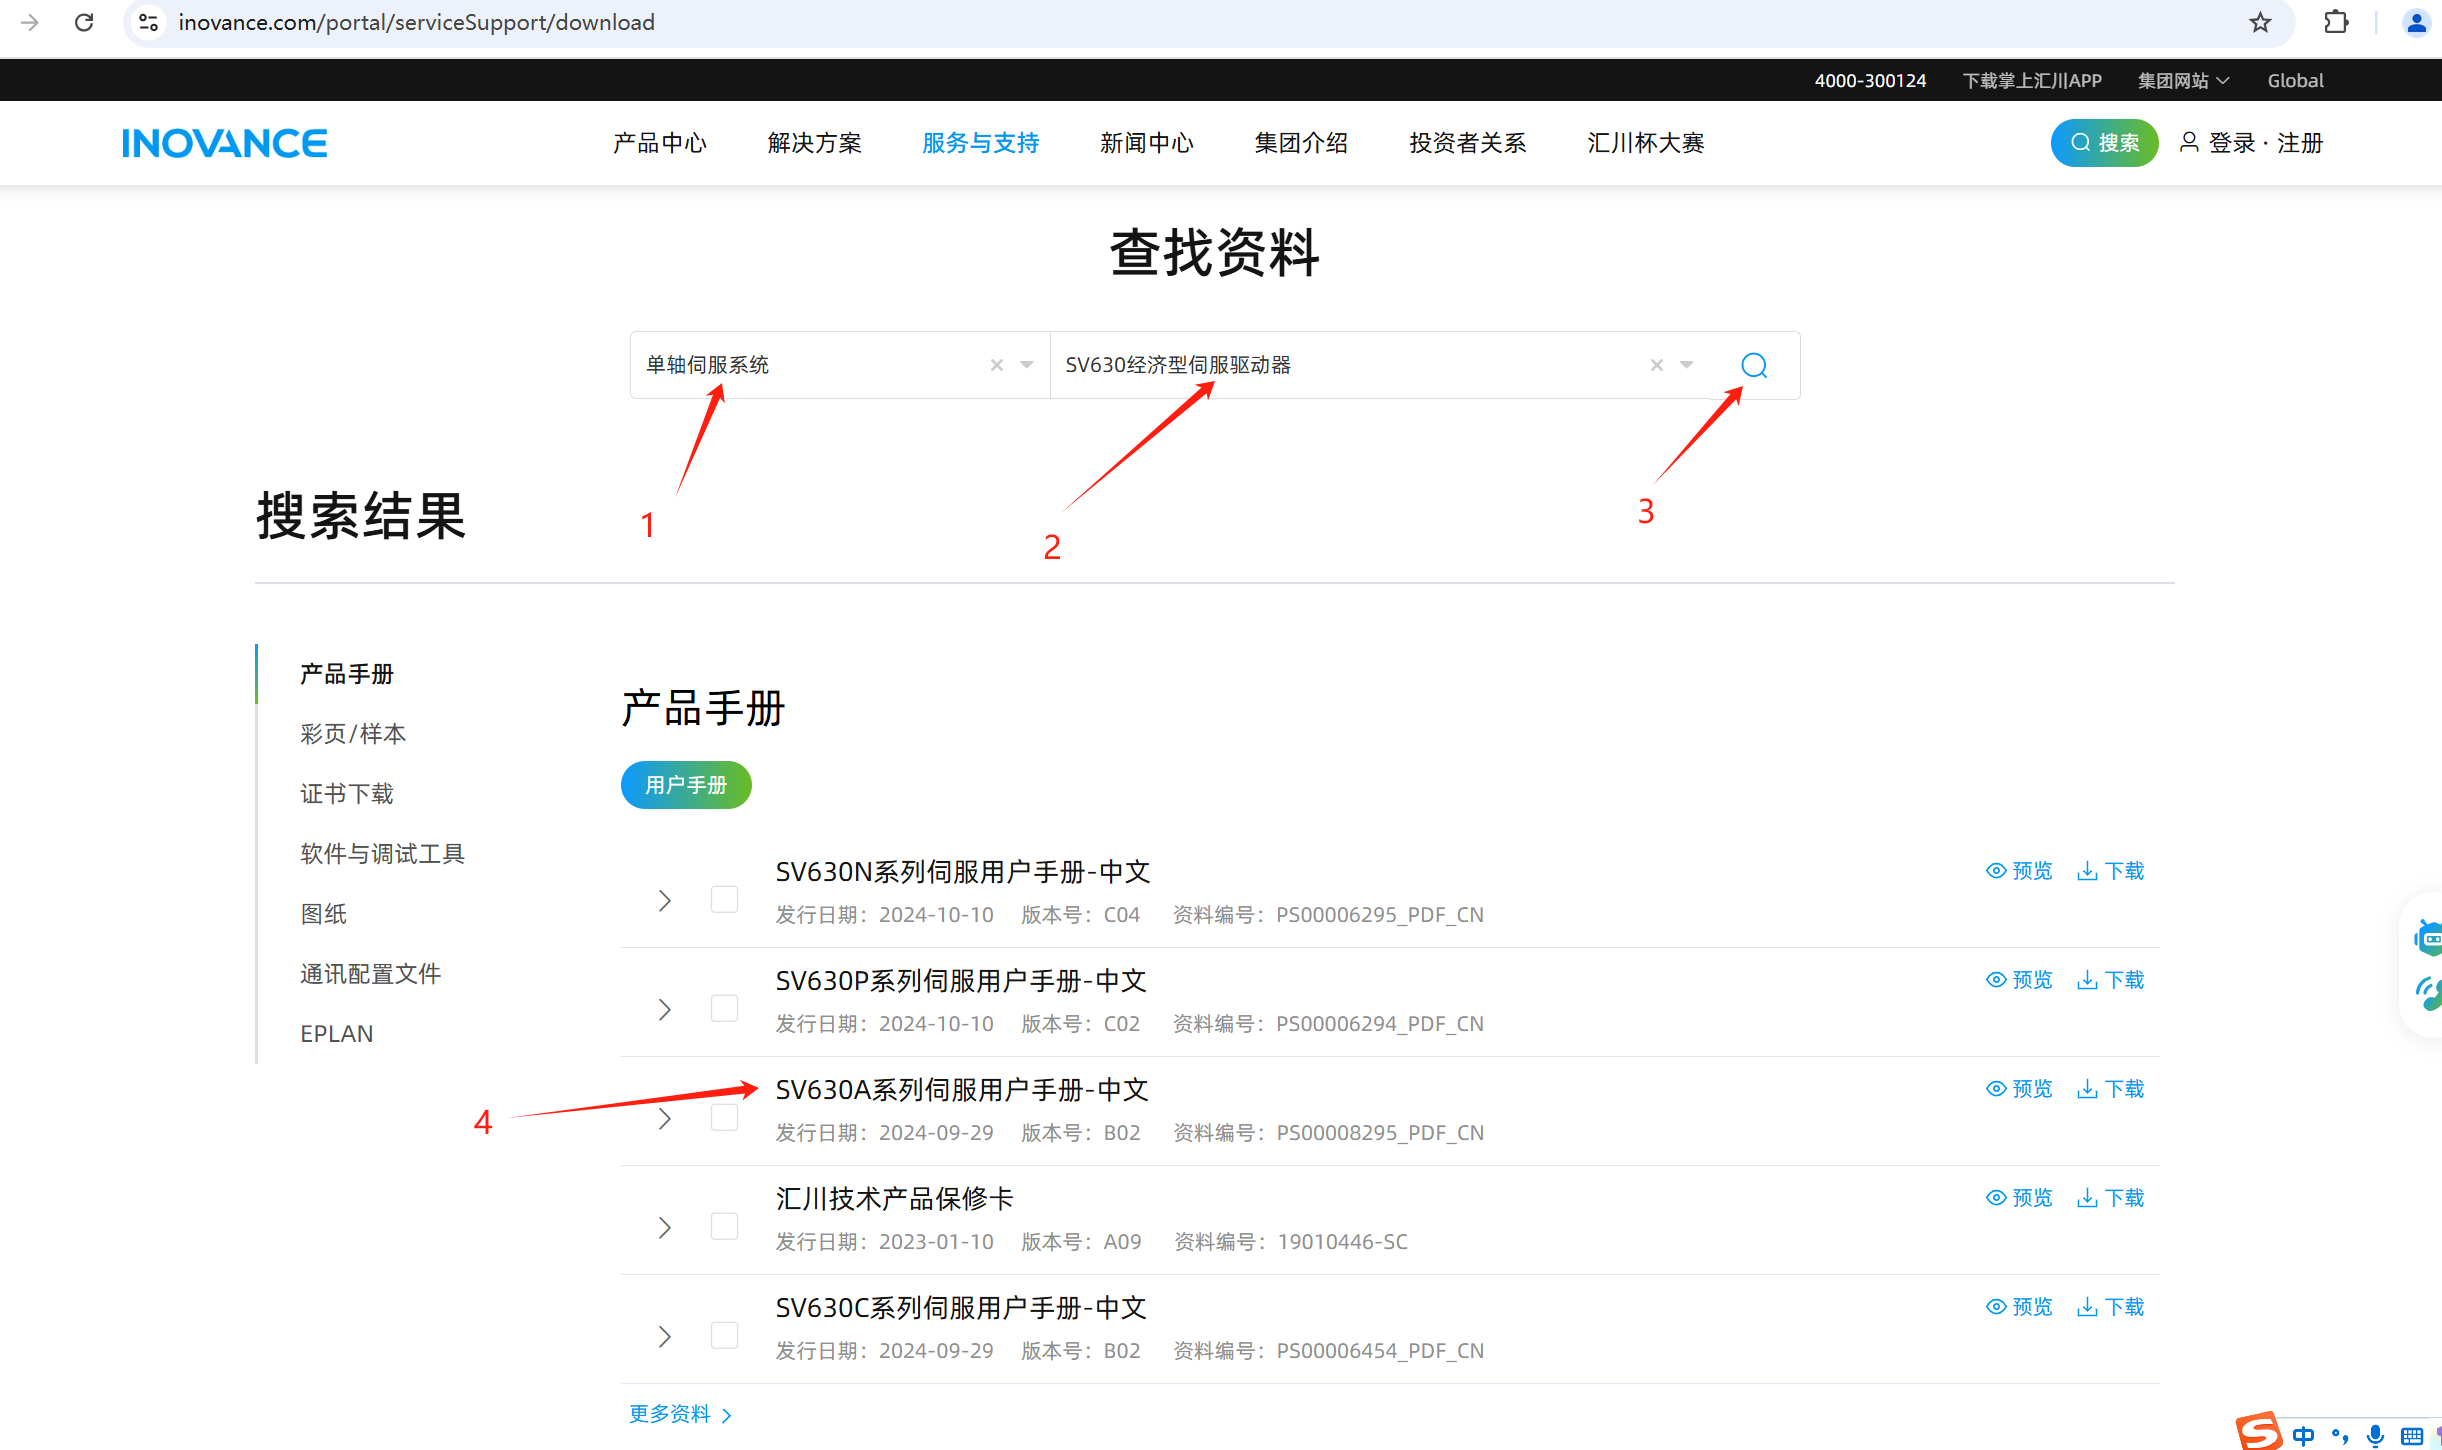
Task: Select 彩页/样本 in sidebar
Action: 353,734
